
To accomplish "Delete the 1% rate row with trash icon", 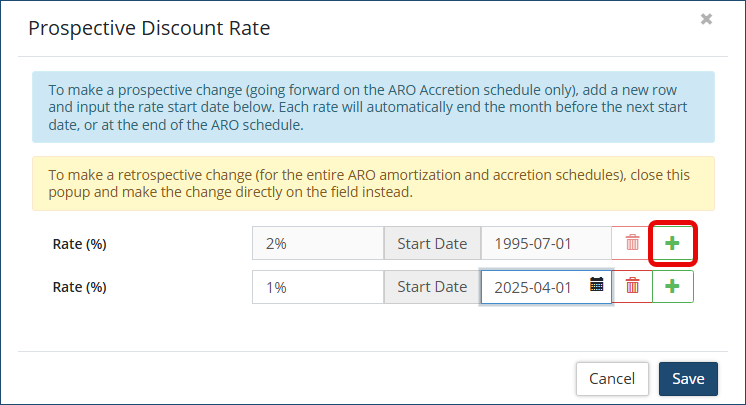I will pos(632,286).
